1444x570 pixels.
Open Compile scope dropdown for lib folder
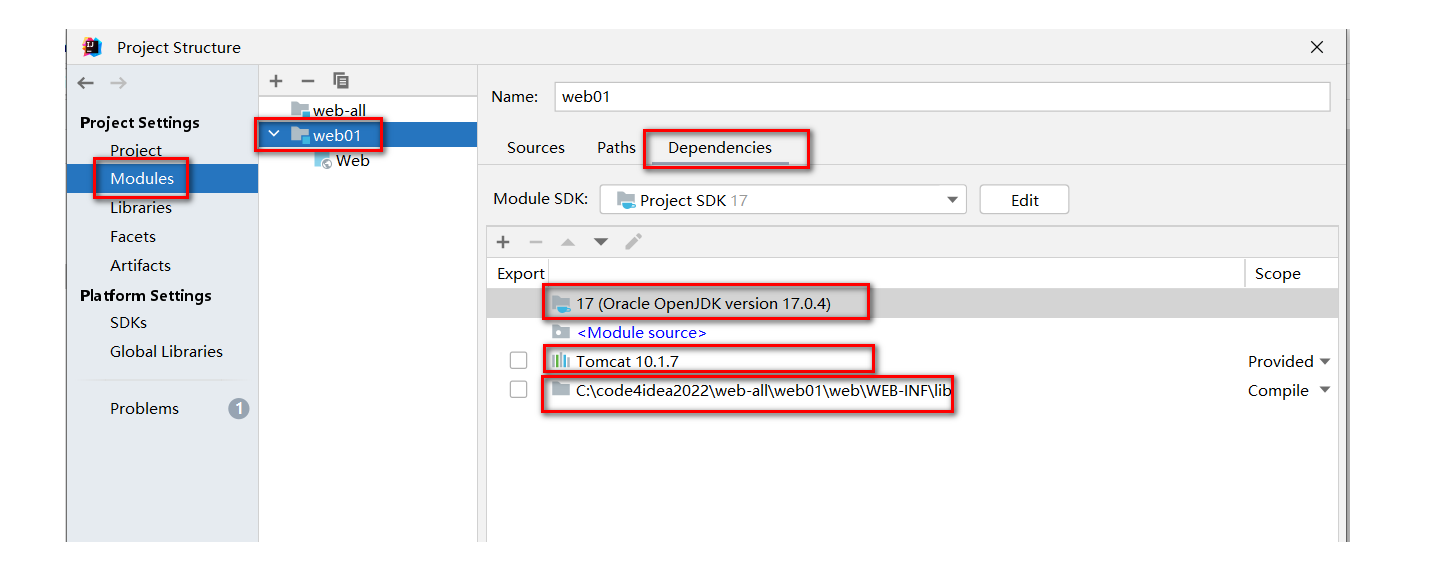pos(1325,390)
